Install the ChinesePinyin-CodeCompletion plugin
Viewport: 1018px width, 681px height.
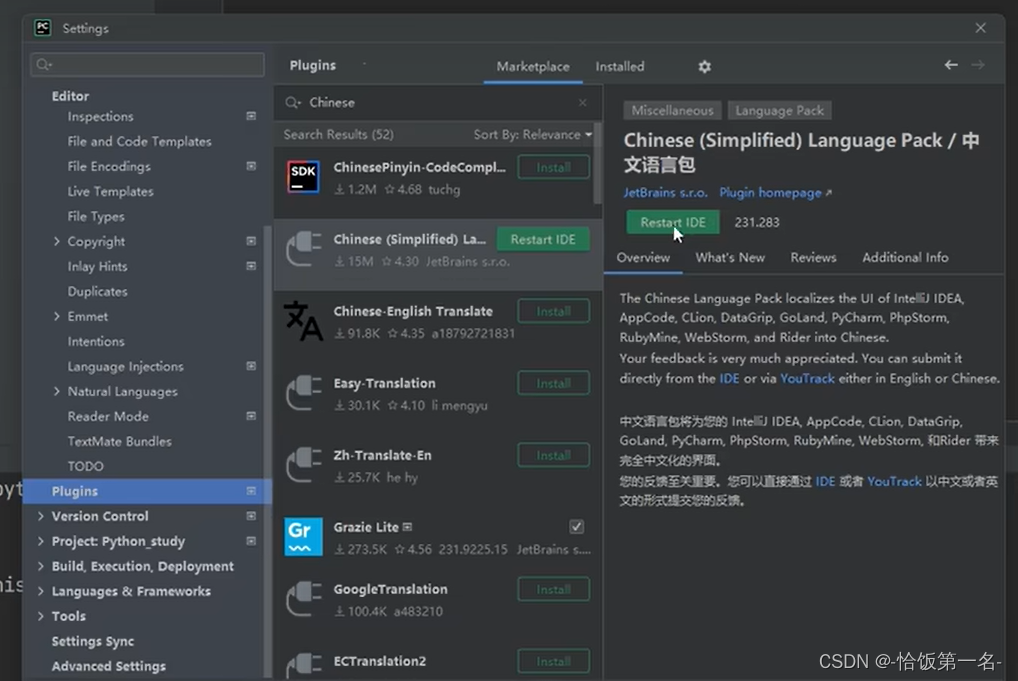click(x=554, y=167)
